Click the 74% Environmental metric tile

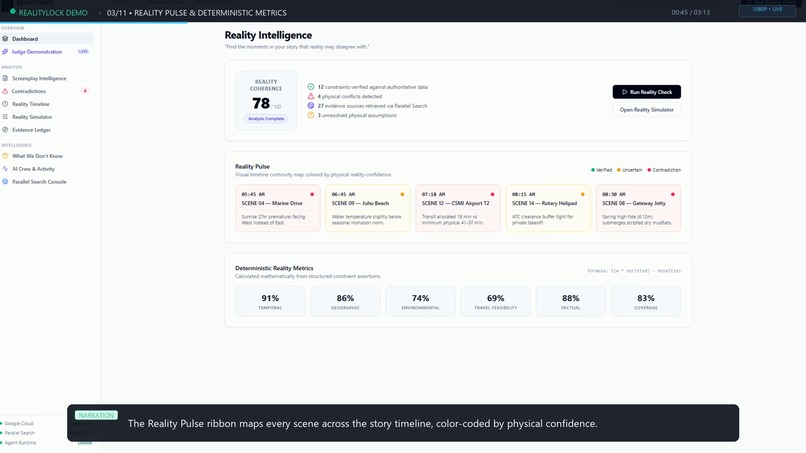tap(420, 301)
